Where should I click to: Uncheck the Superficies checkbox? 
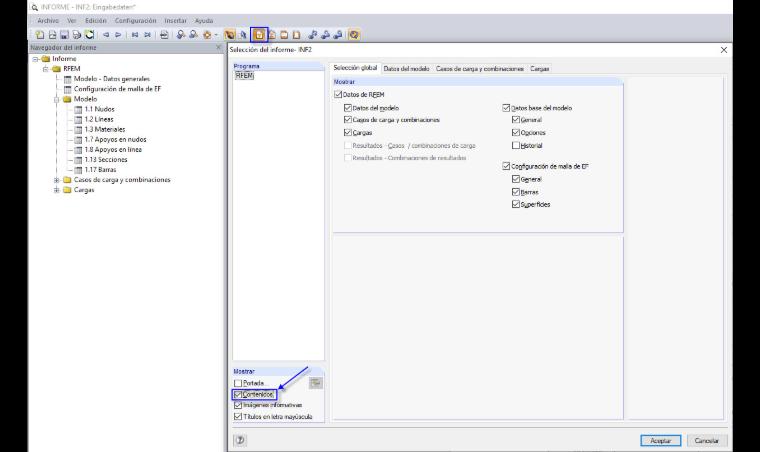[x=516, y=204]
